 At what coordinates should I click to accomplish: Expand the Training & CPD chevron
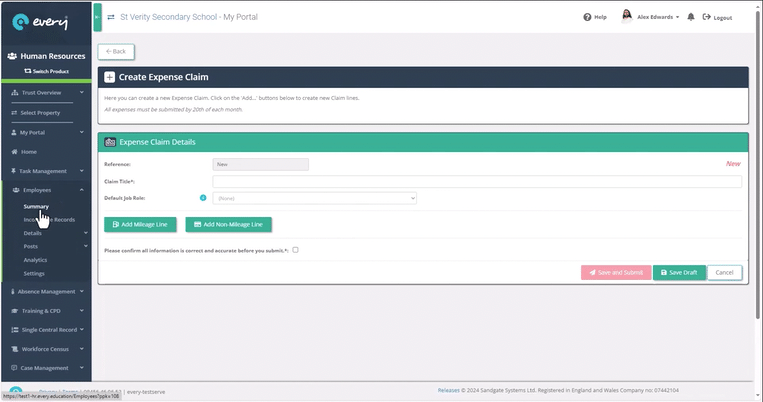click(82, 310)
